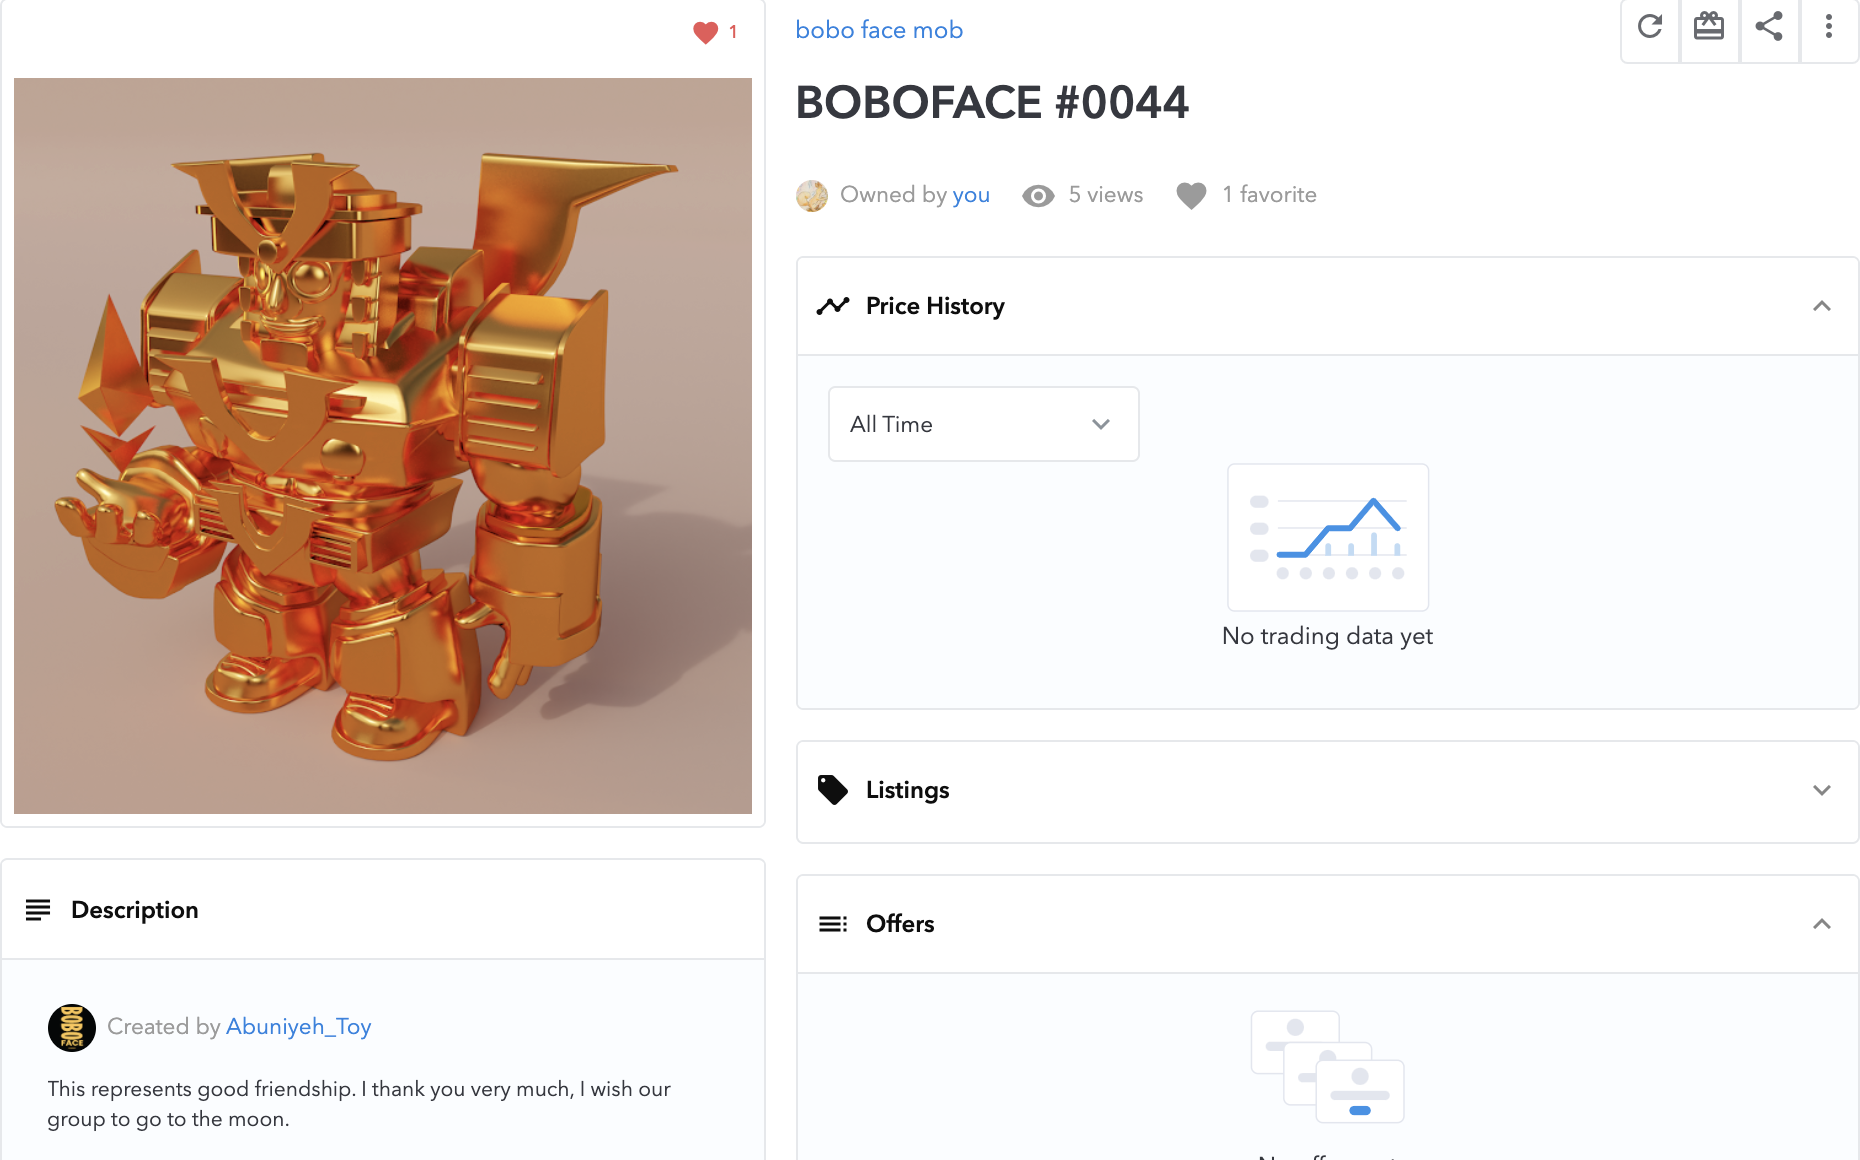Collapse the Offers panel chevron
The width and height of the screenshot is (1860, 1160).
pyautogui.click(x=1822, y=924)
